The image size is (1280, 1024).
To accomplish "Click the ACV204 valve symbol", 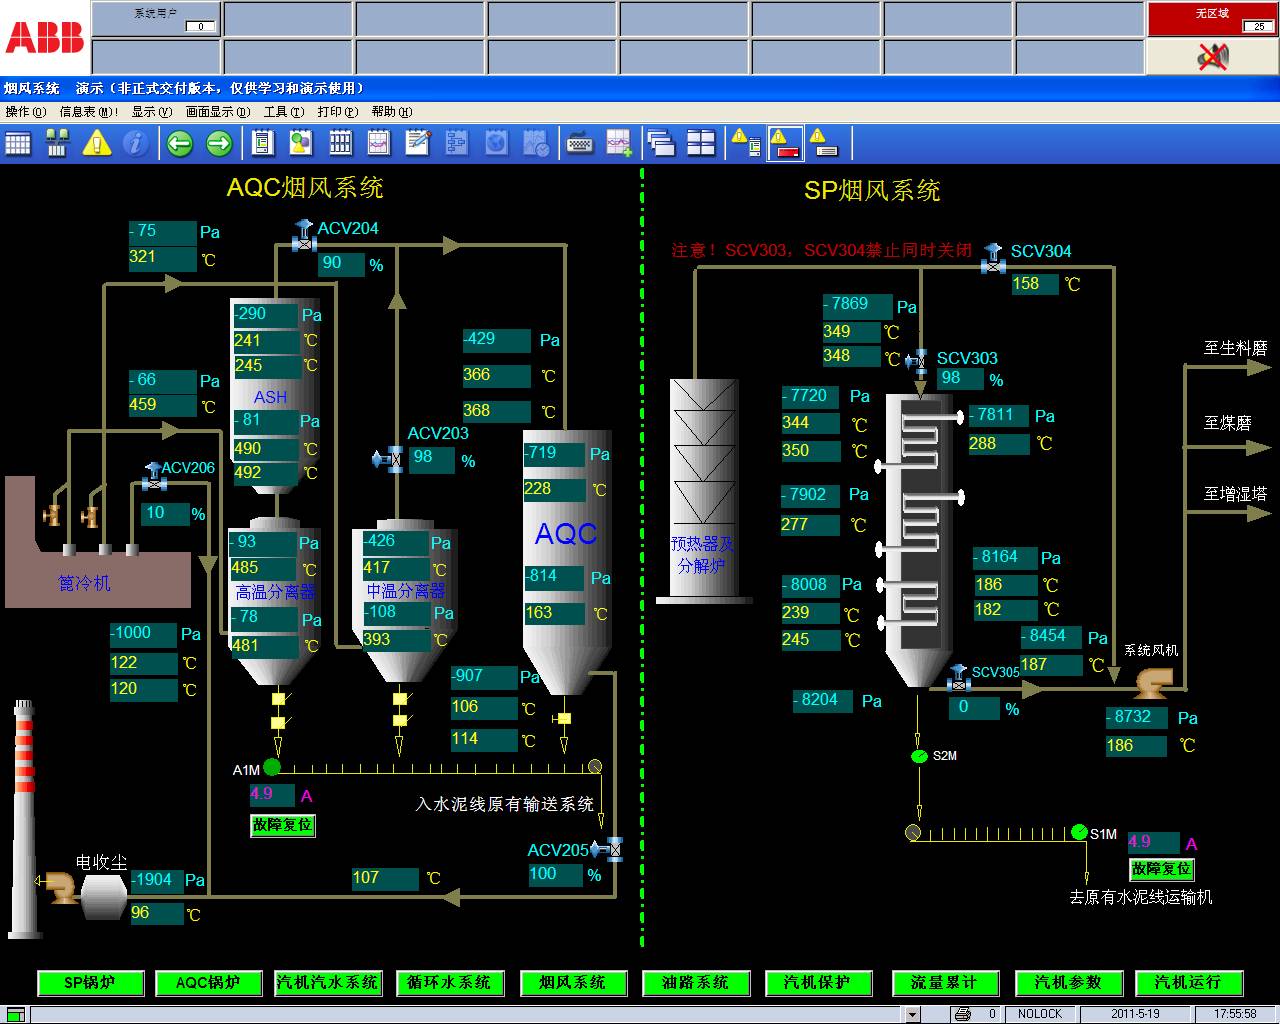I will [x=303, y=239].
